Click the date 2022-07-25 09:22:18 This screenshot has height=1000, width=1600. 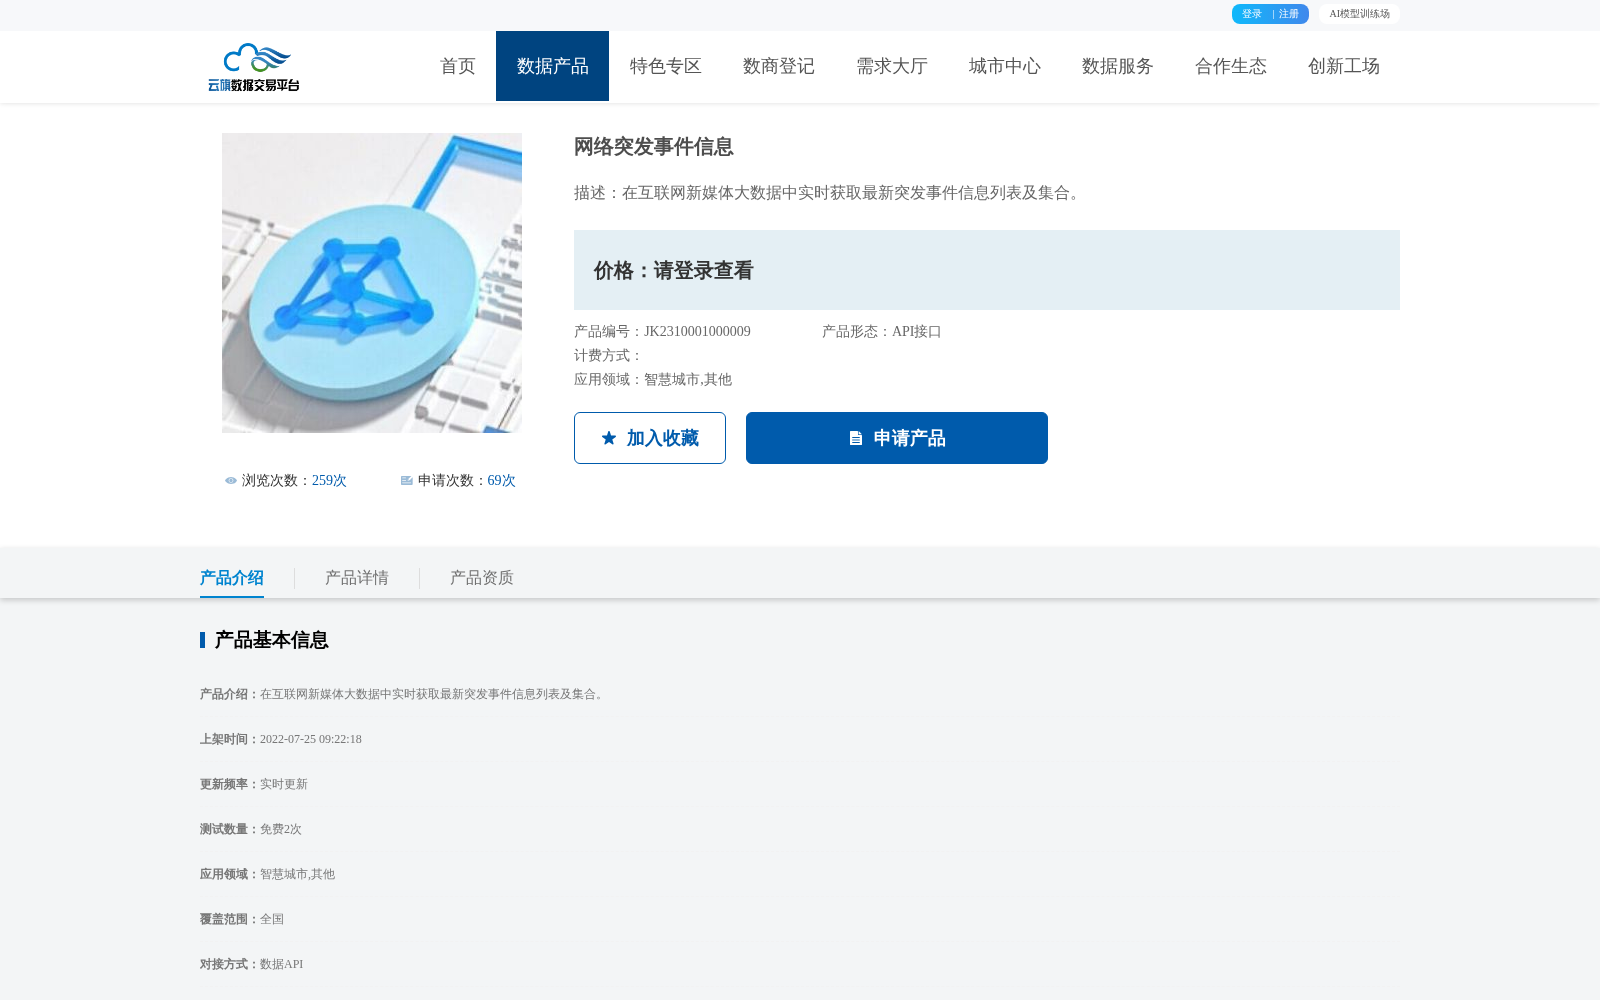tap(311, 739)
